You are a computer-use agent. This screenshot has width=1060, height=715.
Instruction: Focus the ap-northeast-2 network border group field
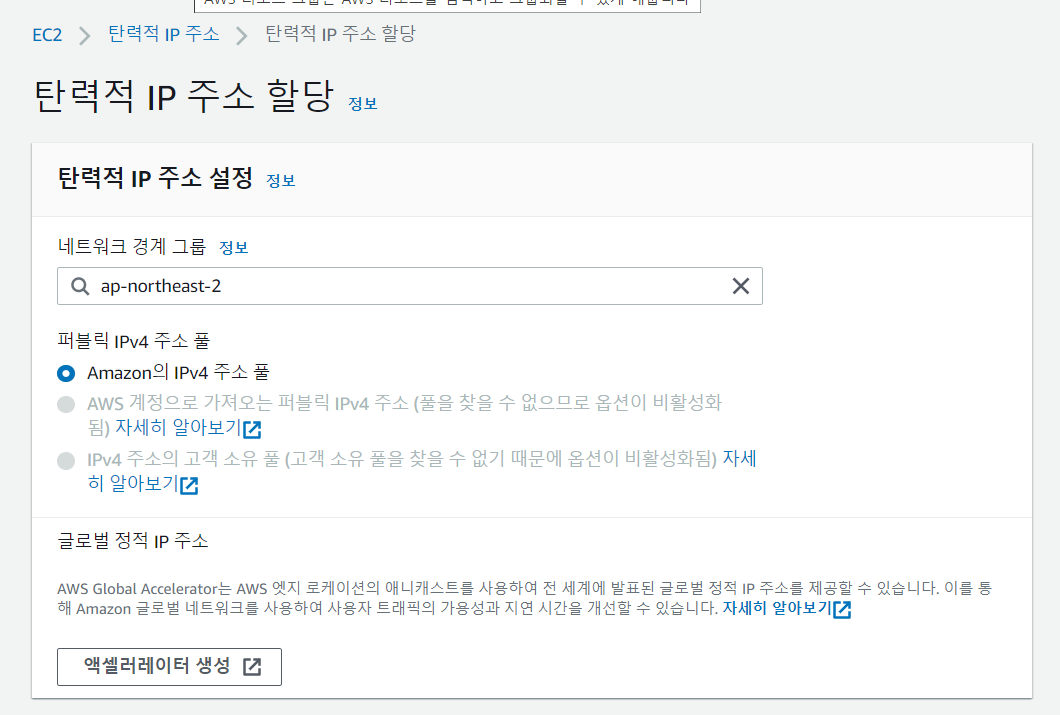point(410,286)
